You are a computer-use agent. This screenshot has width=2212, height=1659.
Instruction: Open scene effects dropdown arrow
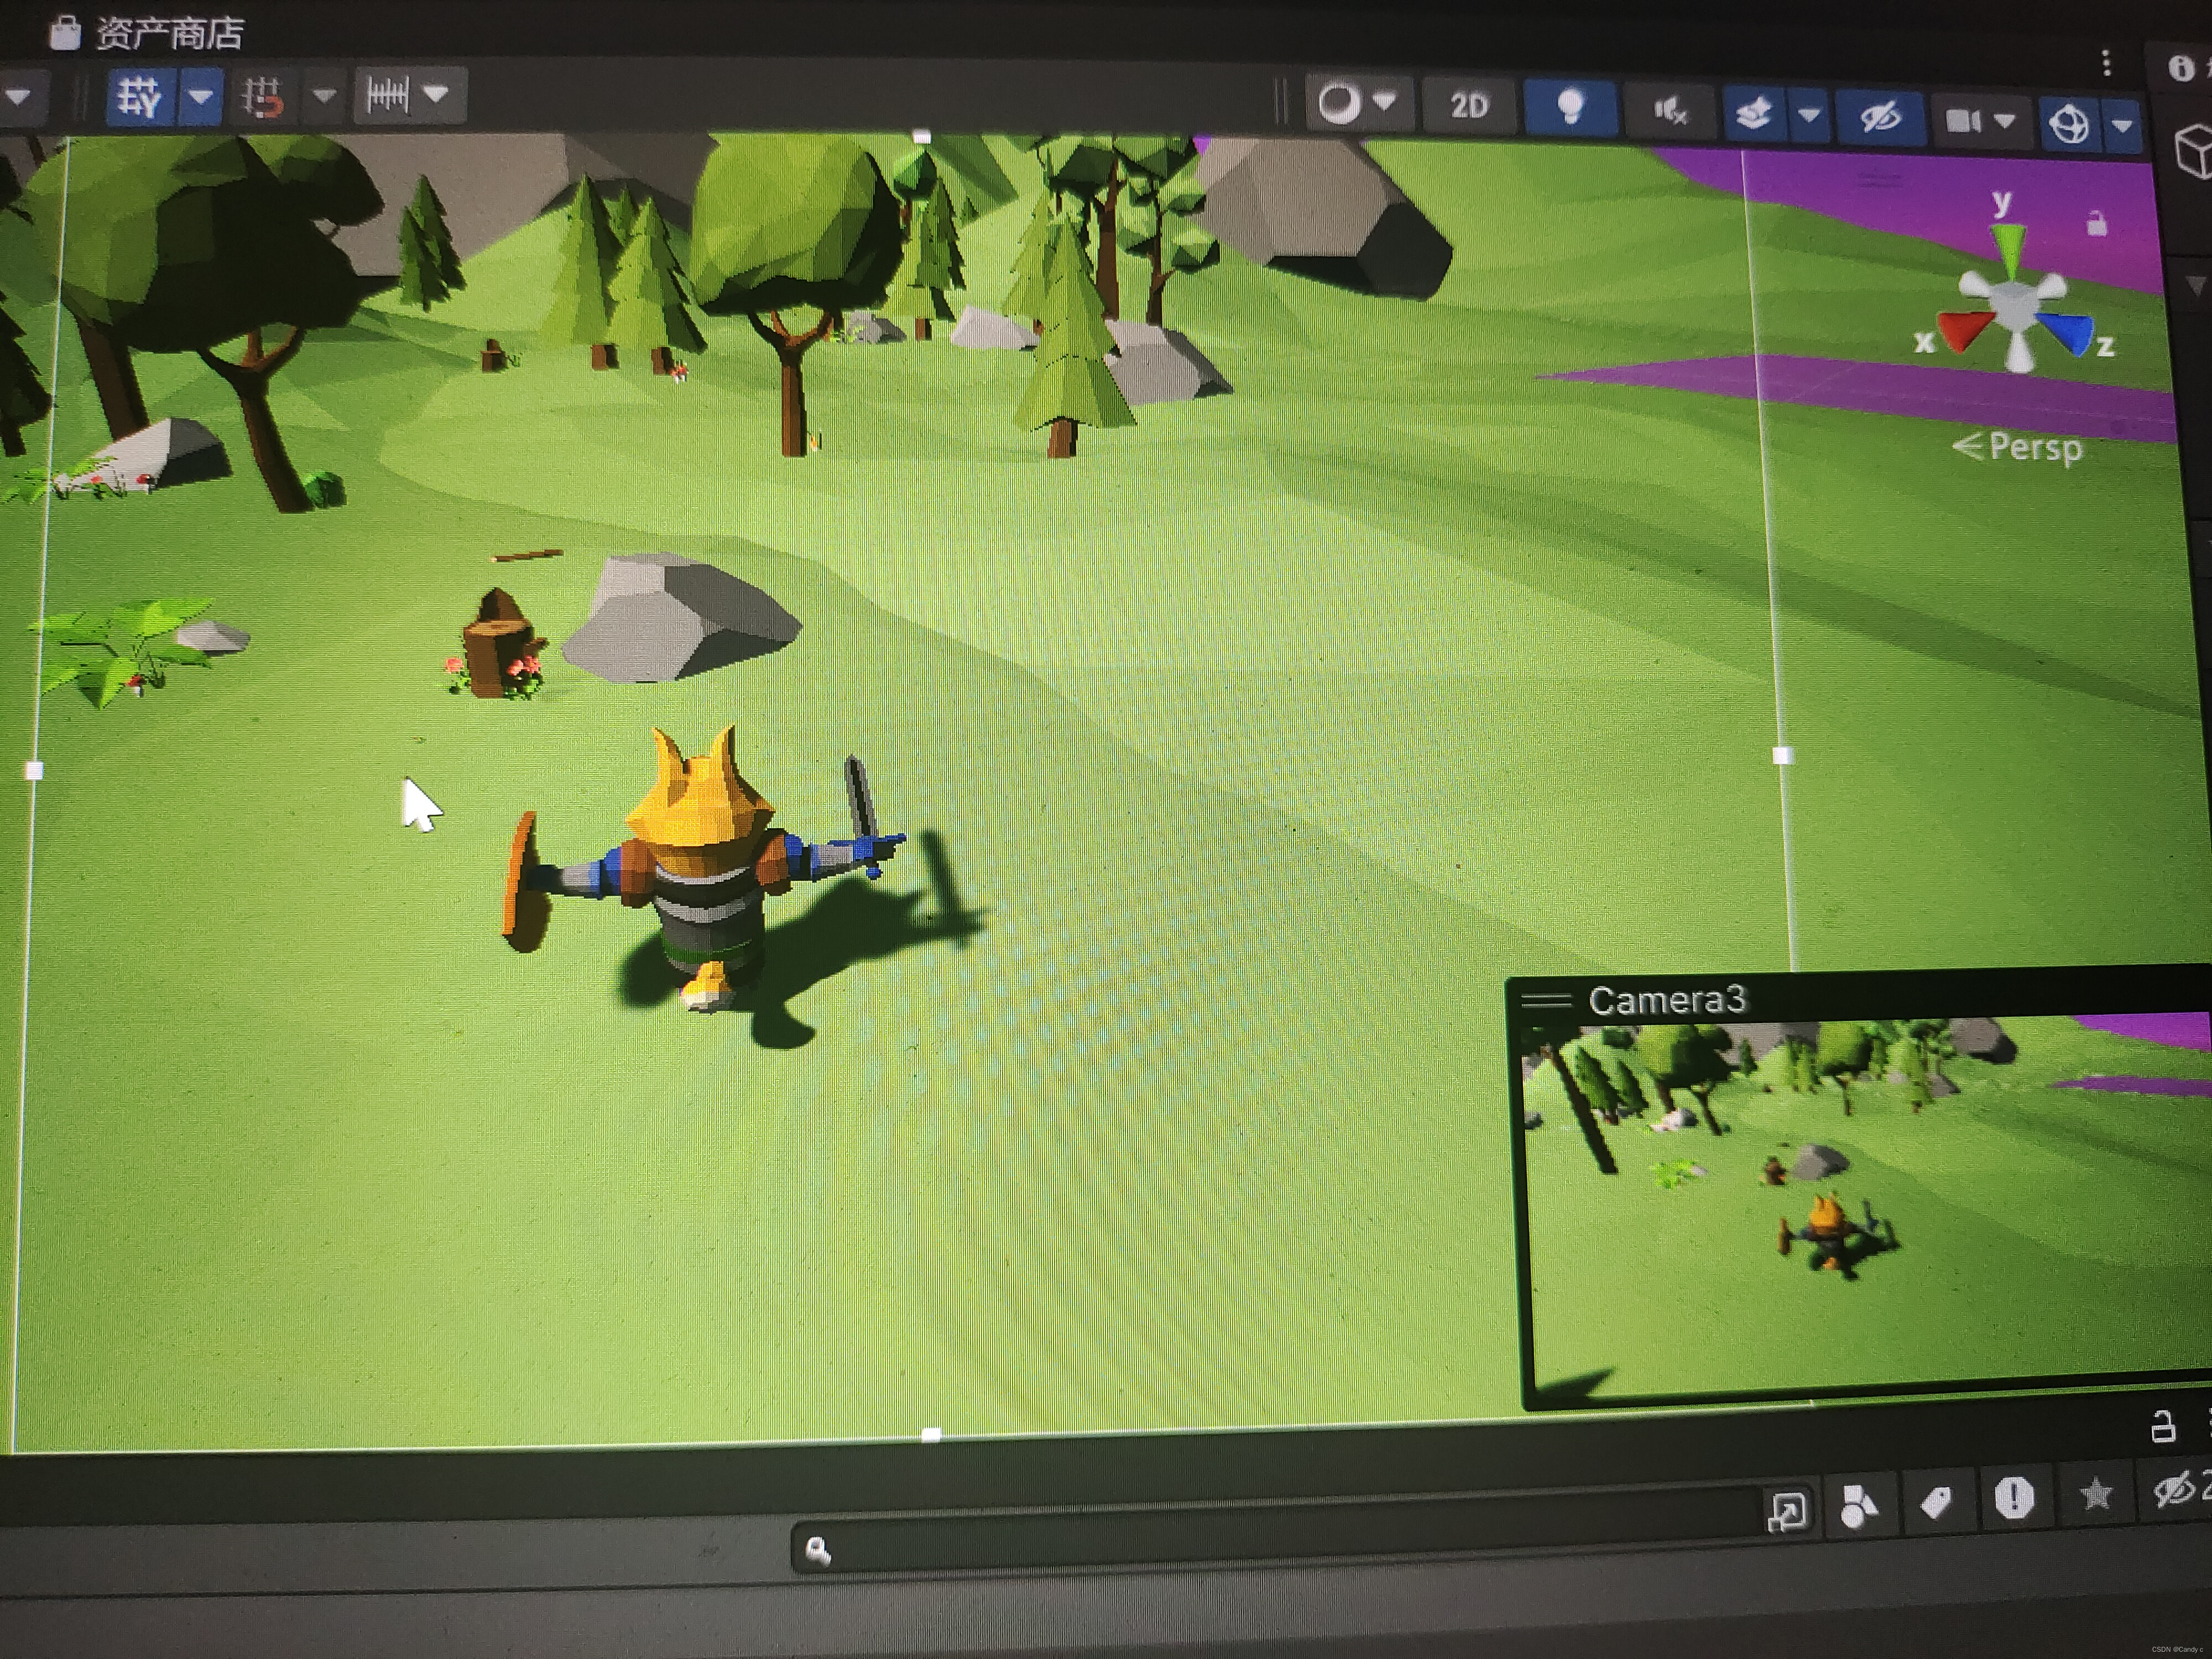1809,116
